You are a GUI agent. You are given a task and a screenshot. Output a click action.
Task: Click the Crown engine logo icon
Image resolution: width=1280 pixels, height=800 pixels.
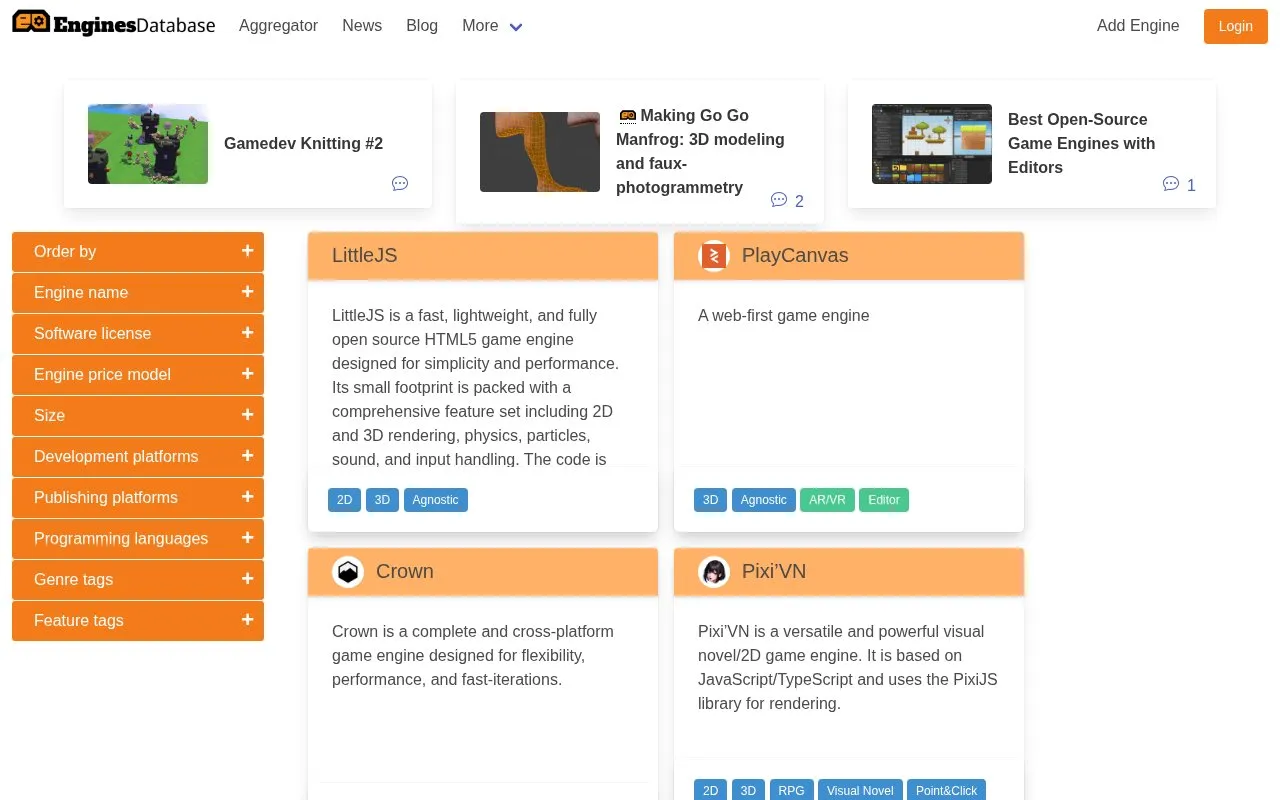pos(348,572)
